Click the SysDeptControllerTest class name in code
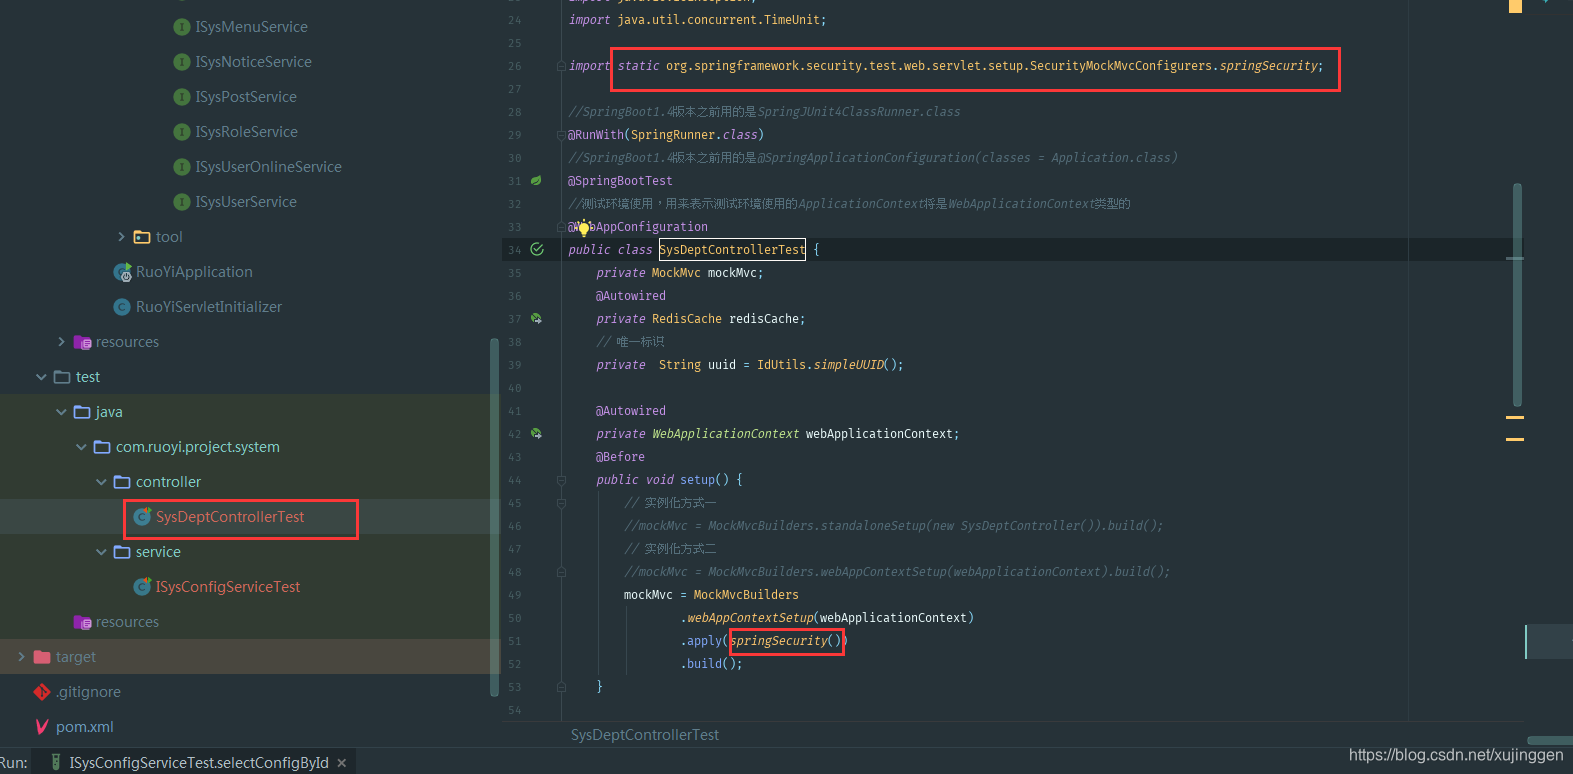 [x=732, y=250]
